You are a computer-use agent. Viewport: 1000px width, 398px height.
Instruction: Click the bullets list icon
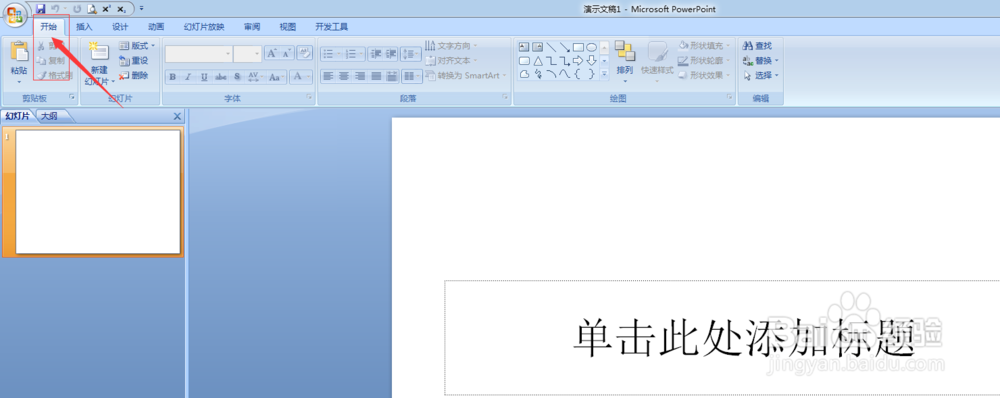pos(328,54)
